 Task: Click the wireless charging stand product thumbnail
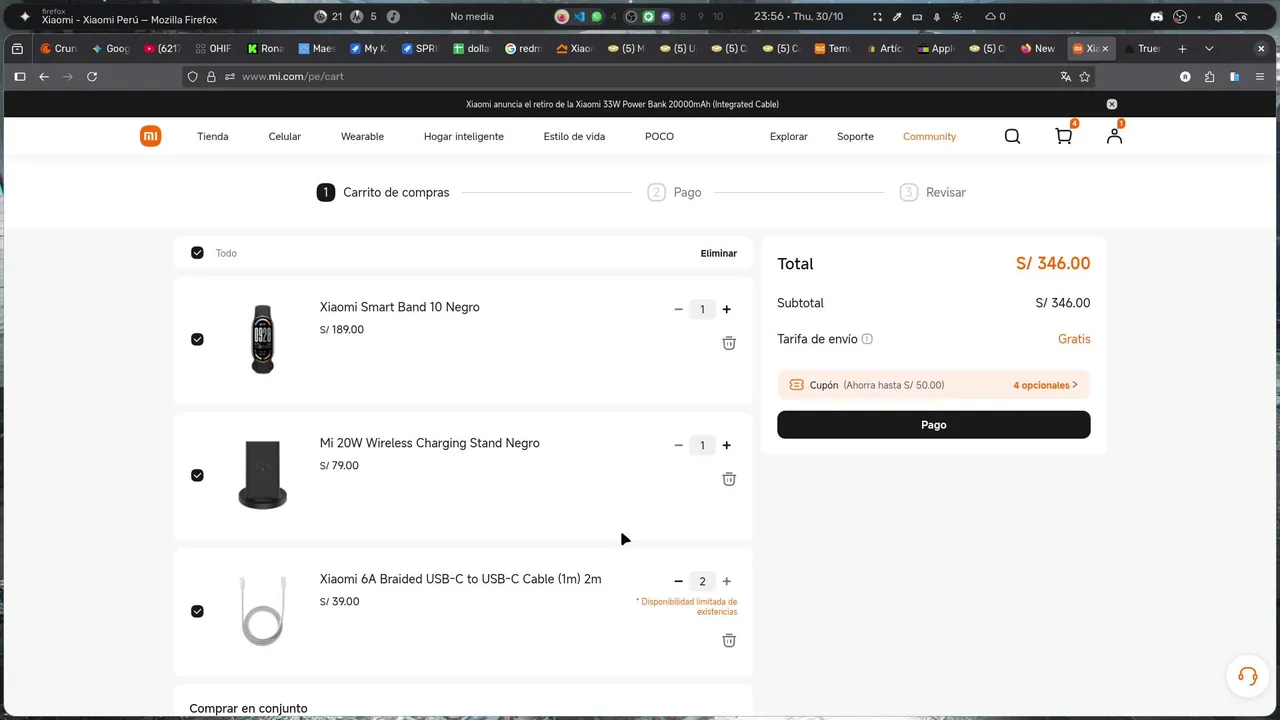point(262,475)
